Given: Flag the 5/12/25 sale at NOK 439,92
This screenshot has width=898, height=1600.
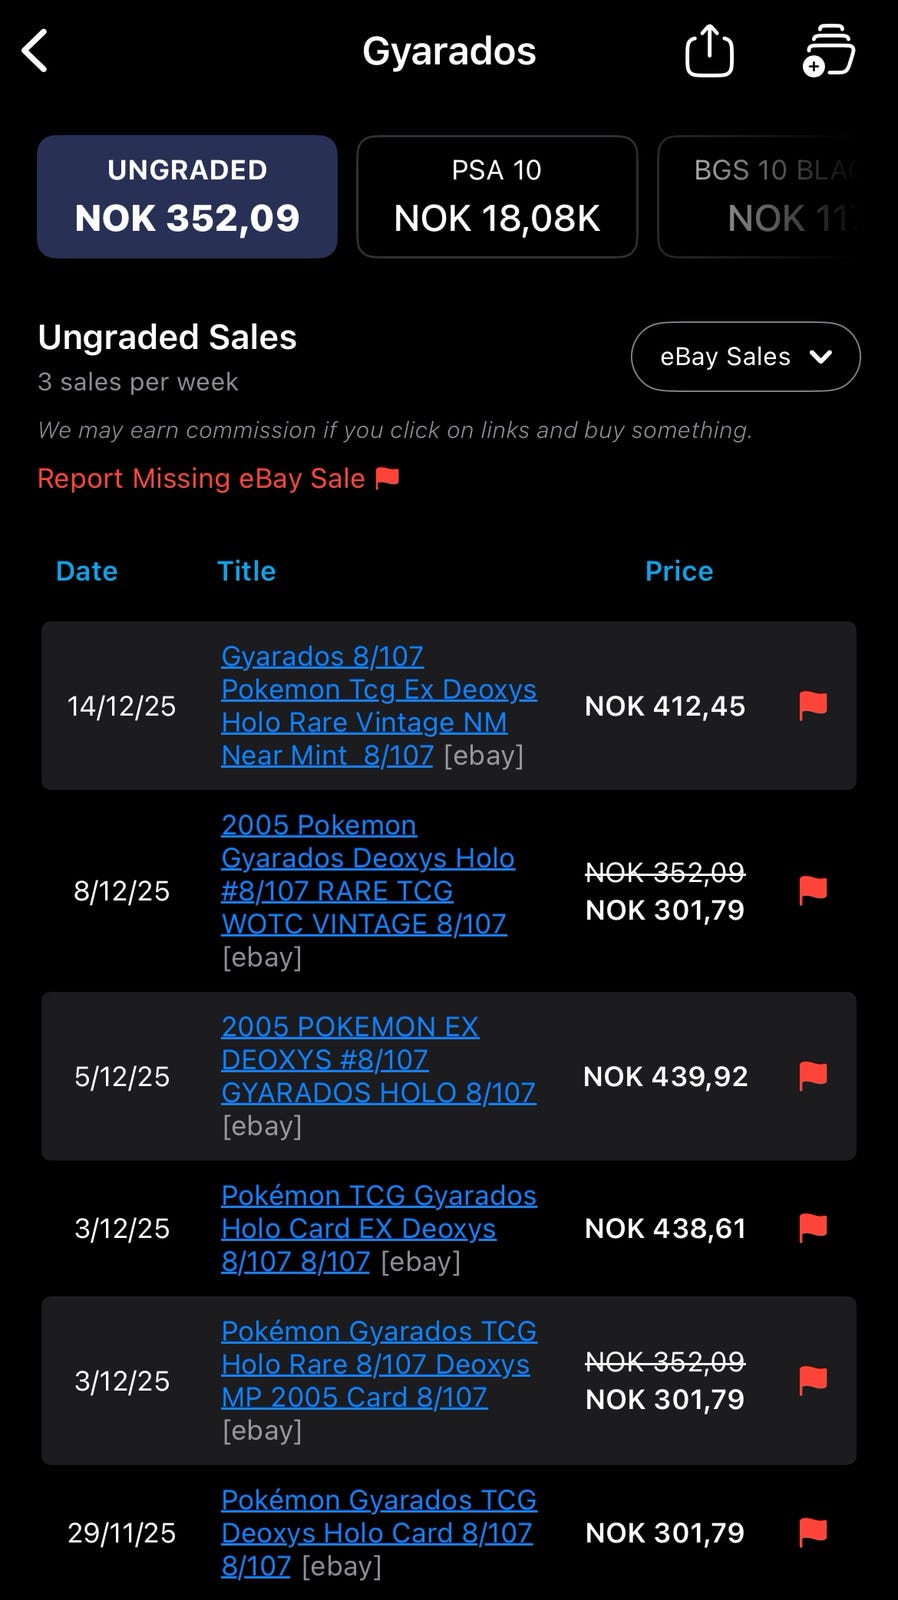Looking at the screenshot, I should [813, 1076].
